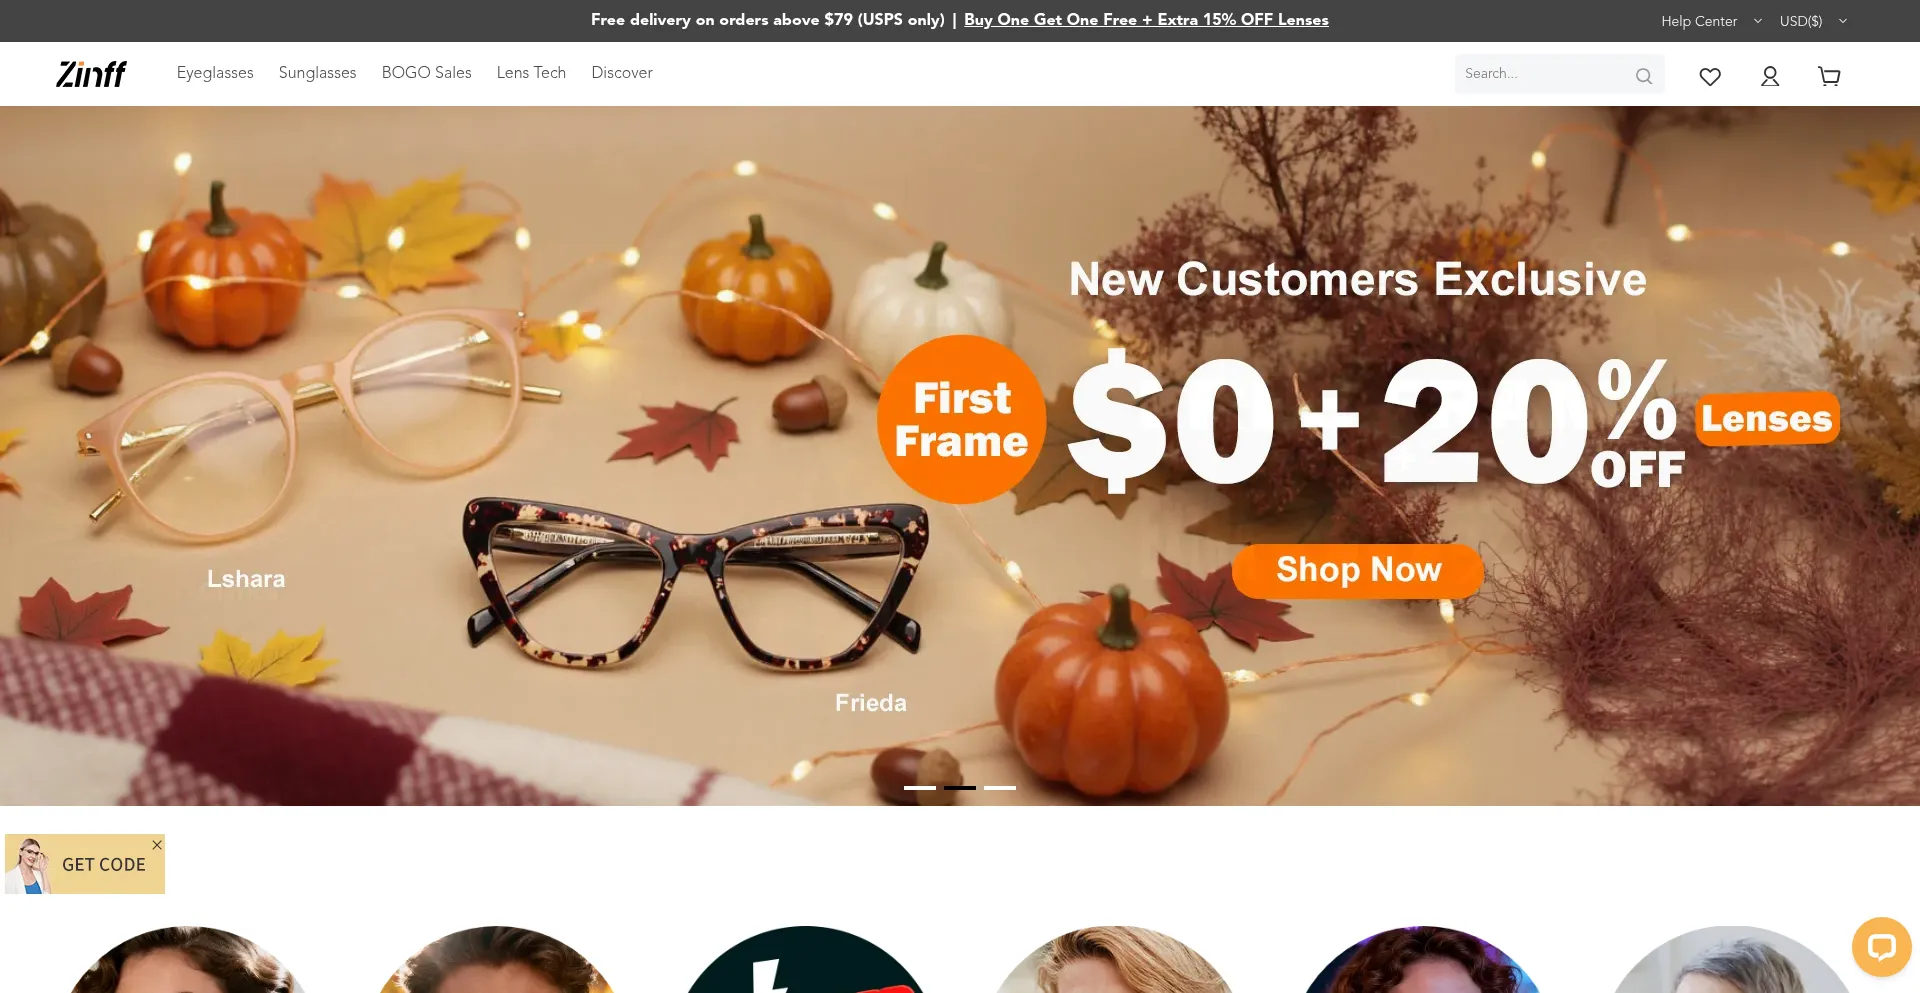
Task: Open the BOGO Sales menu
Action: pos(426,73)
